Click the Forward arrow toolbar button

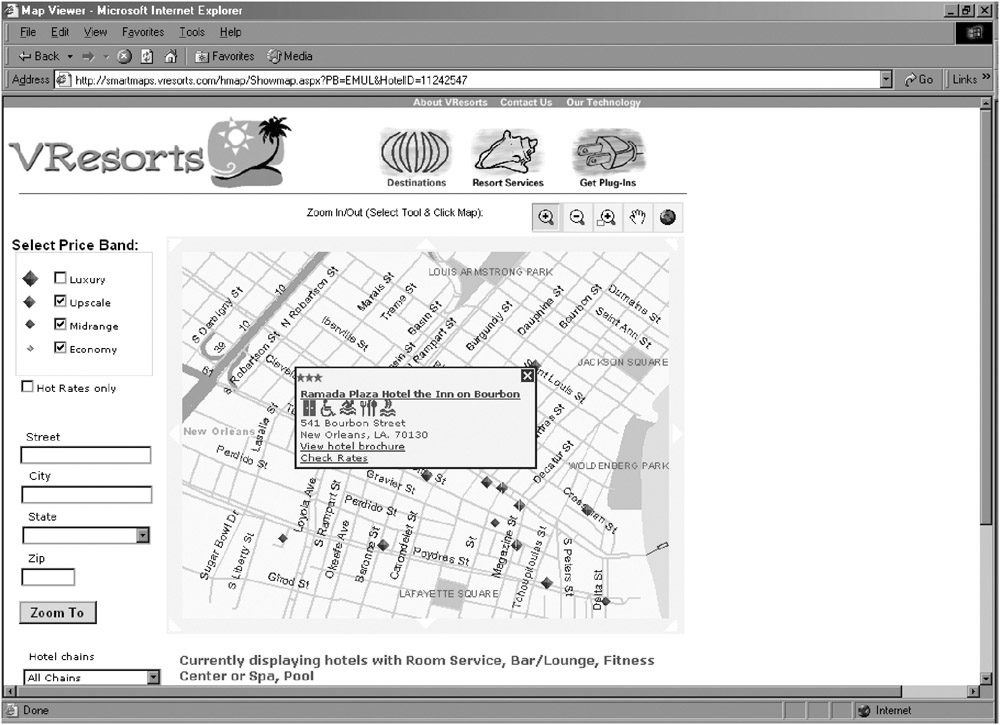click(x=88, y=57)
